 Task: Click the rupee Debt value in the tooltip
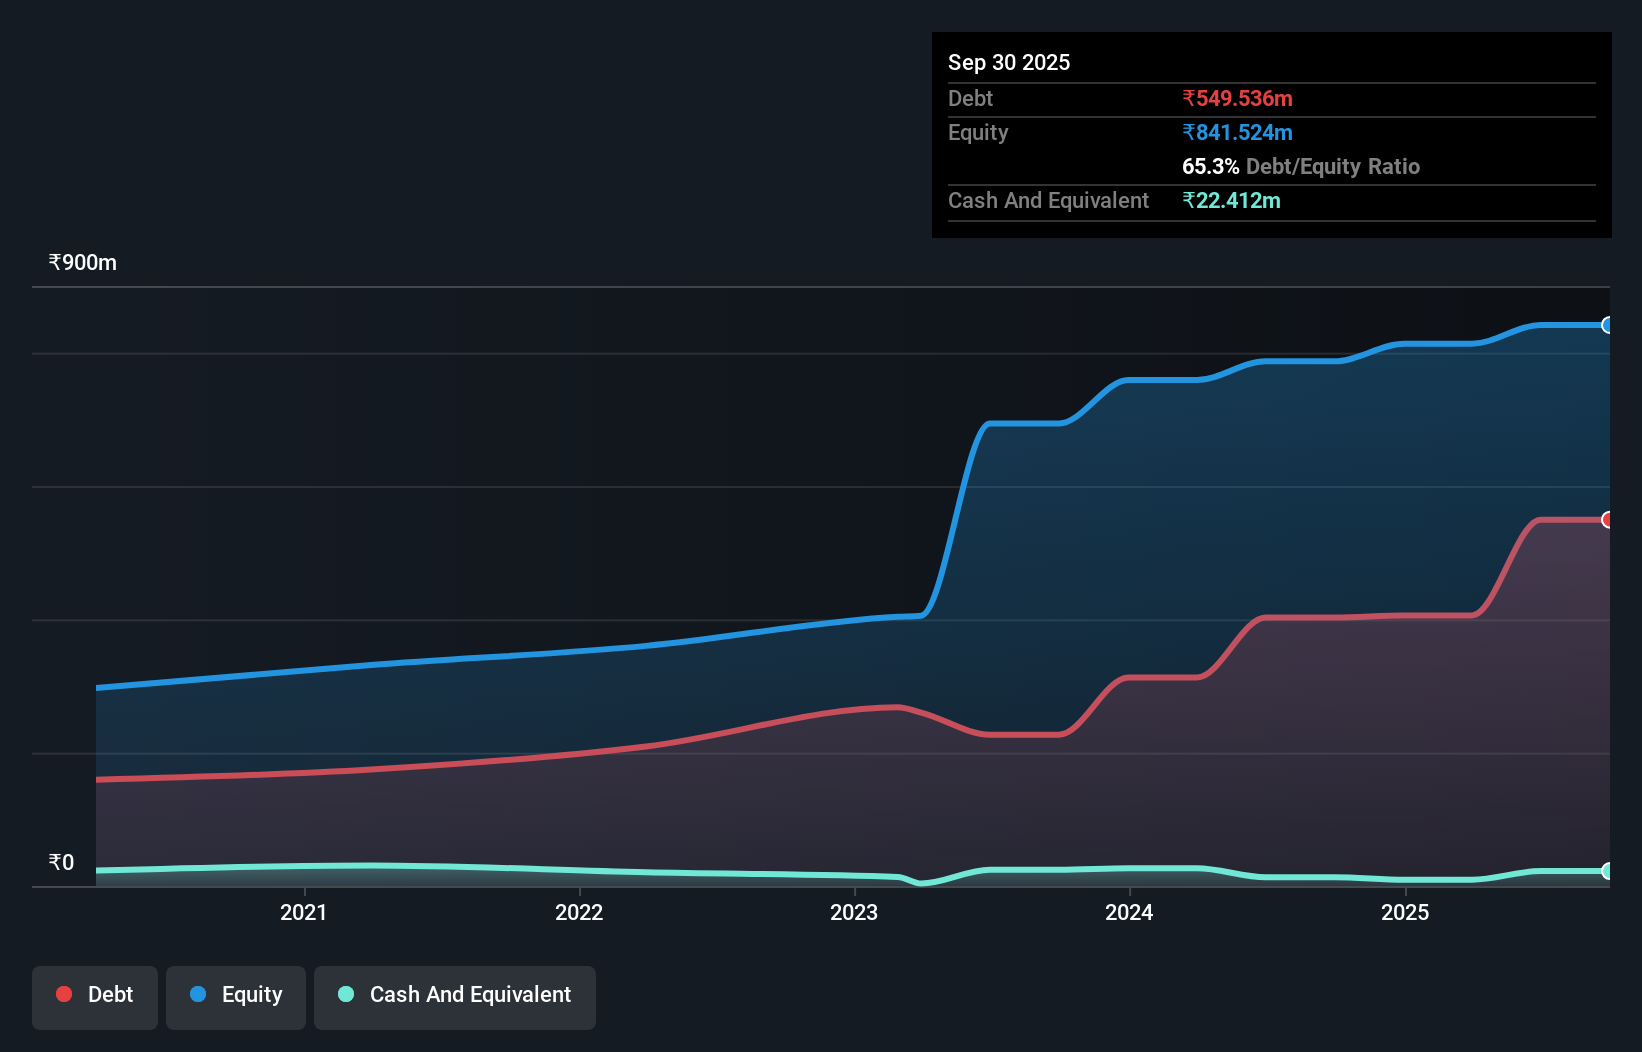pos(1236,98)
